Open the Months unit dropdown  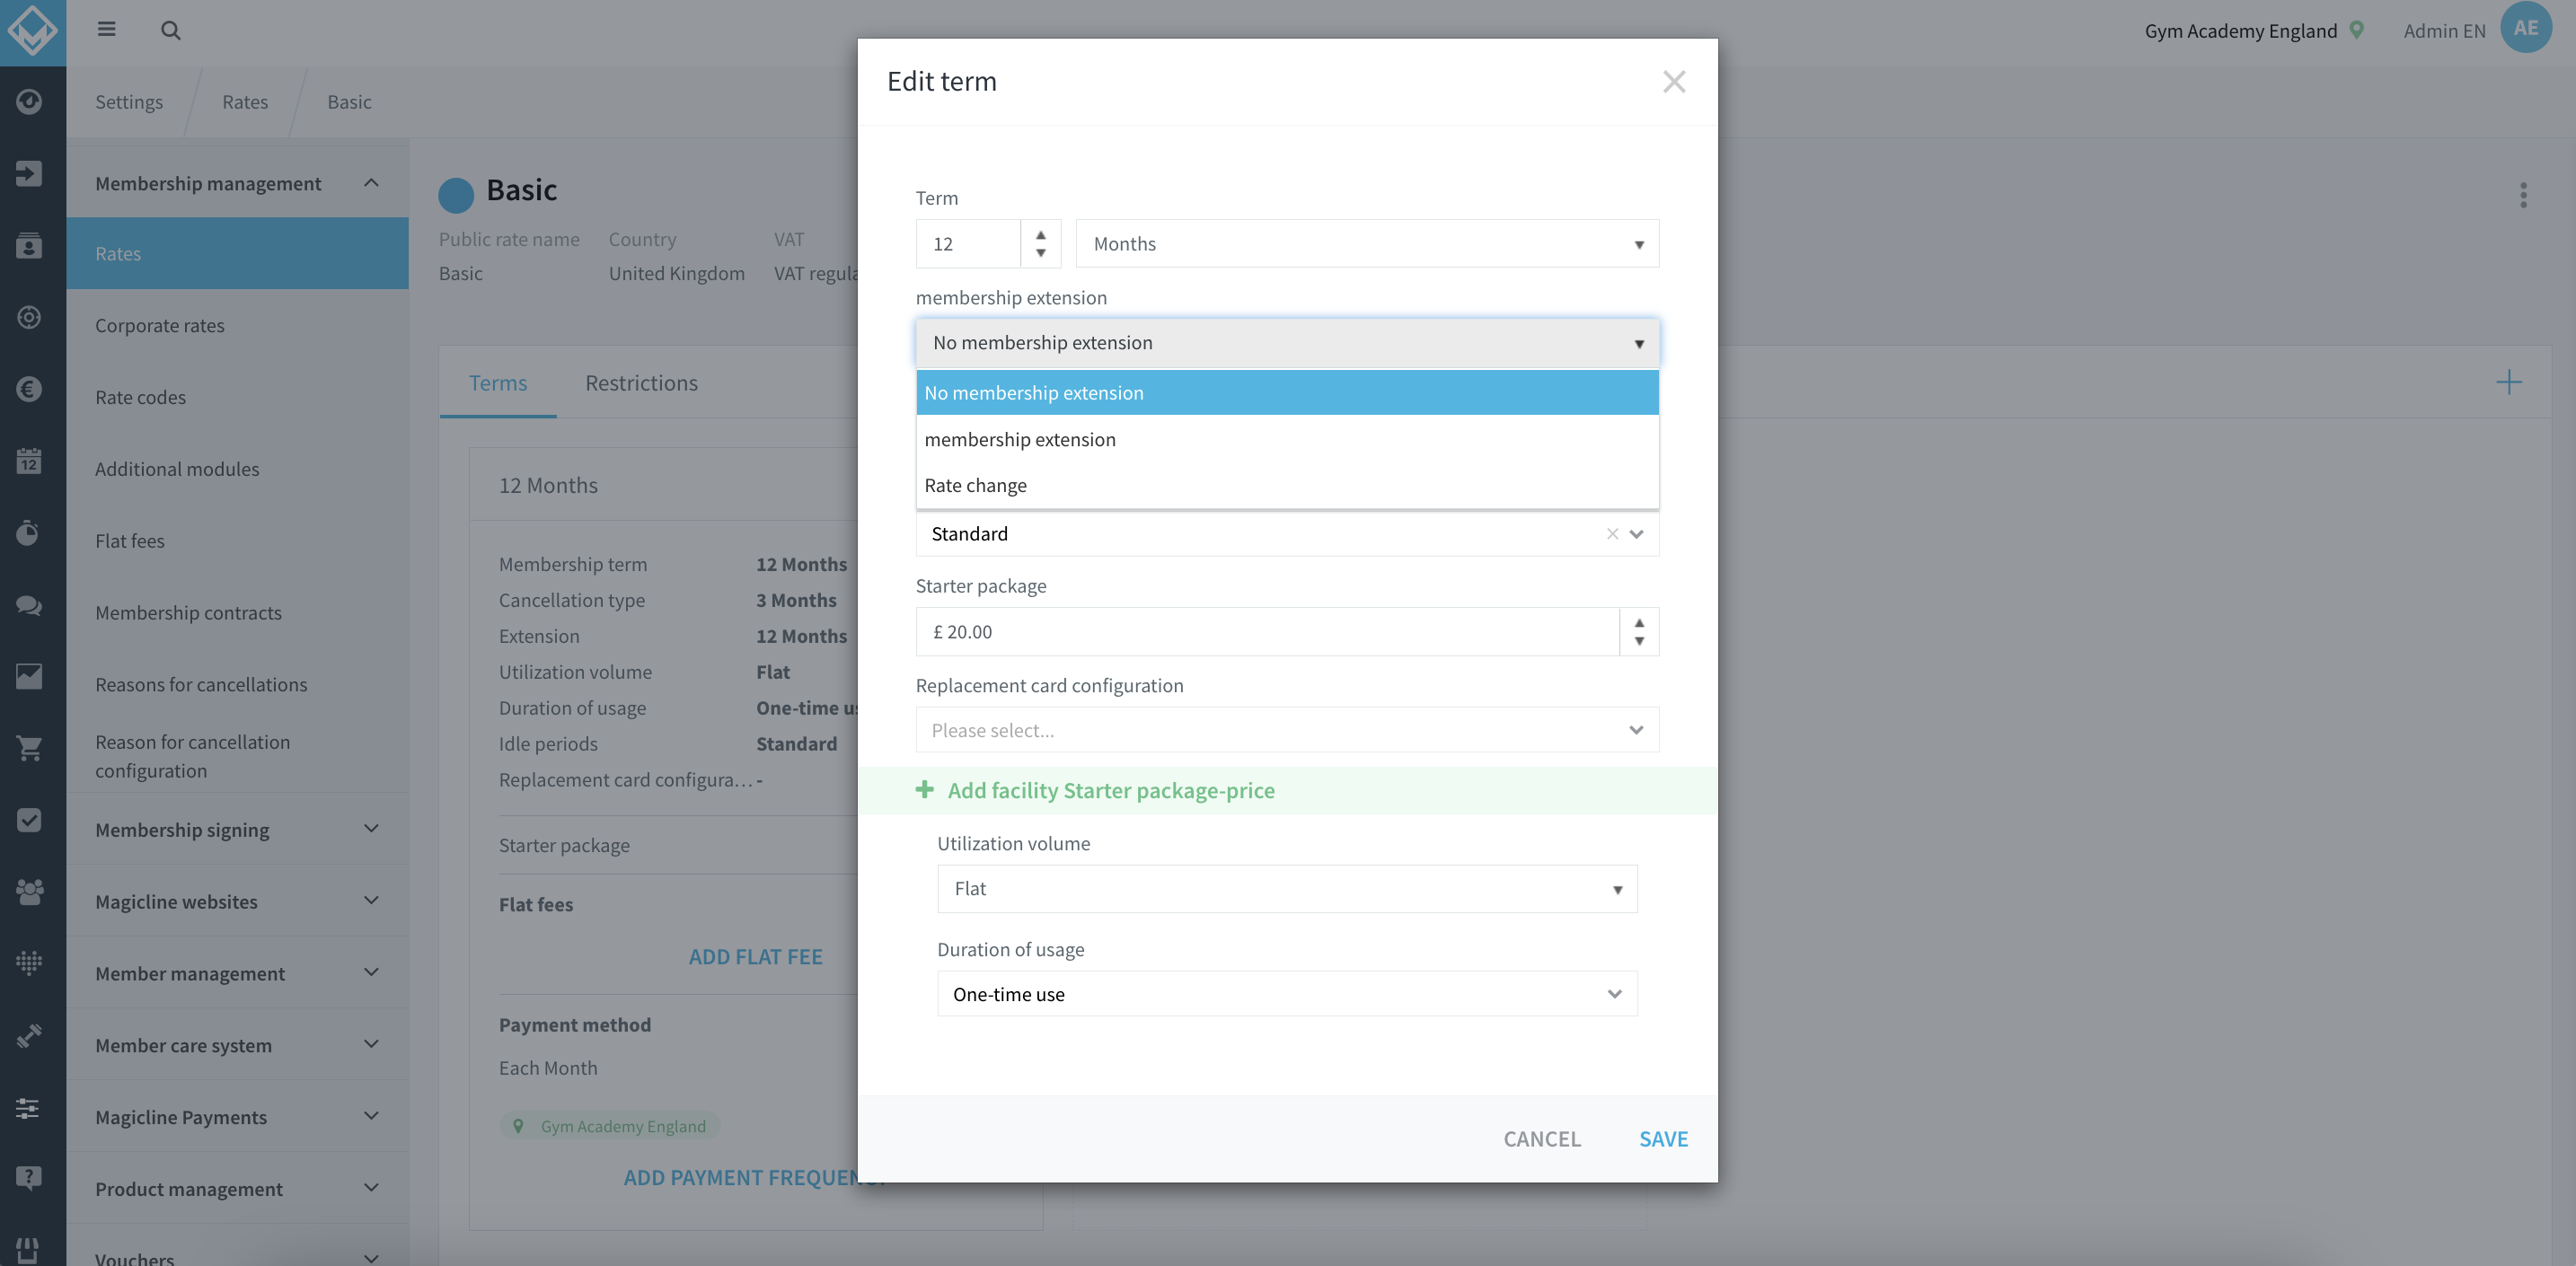[1367, 243]
